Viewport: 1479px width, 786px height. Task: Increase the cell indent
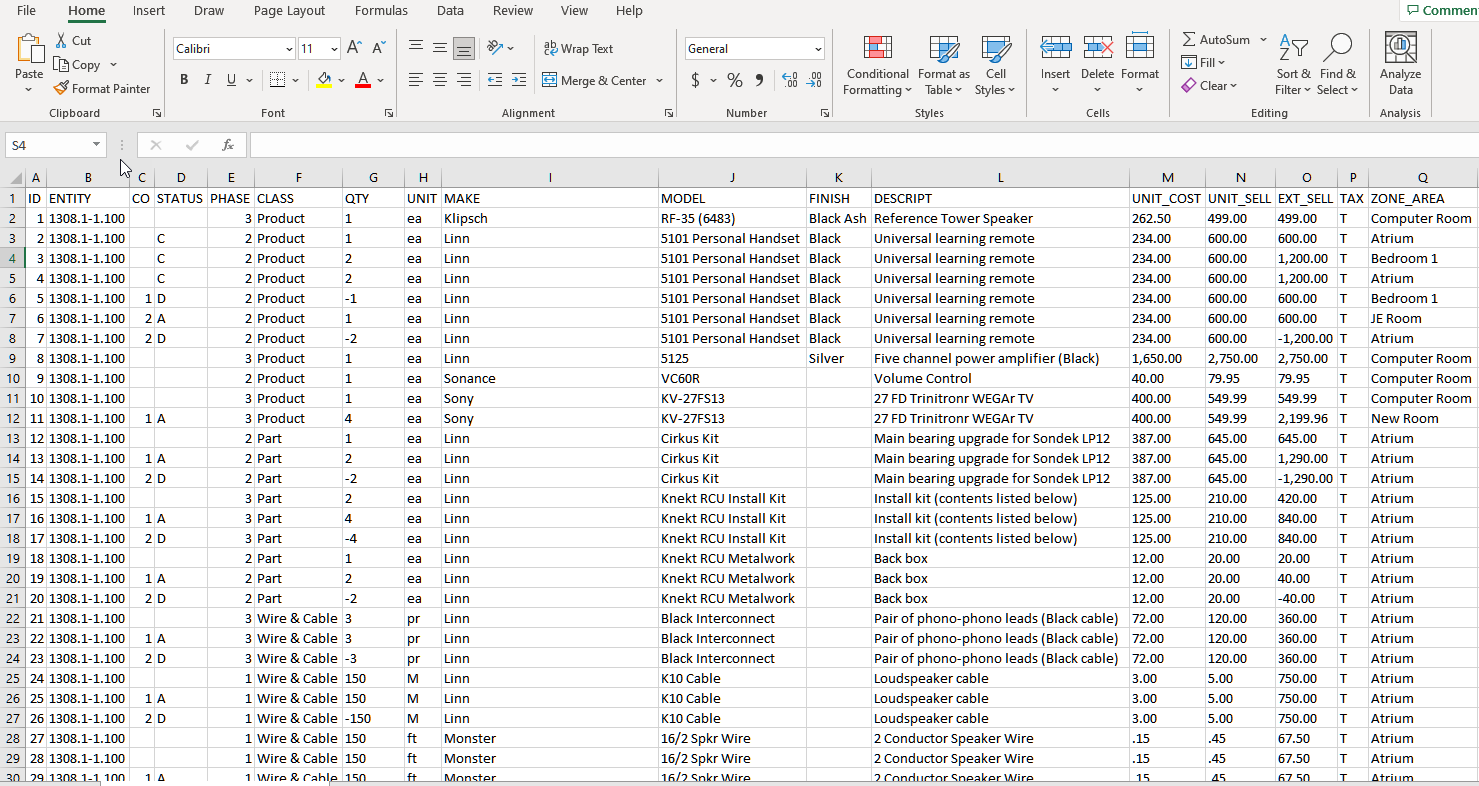519,80
